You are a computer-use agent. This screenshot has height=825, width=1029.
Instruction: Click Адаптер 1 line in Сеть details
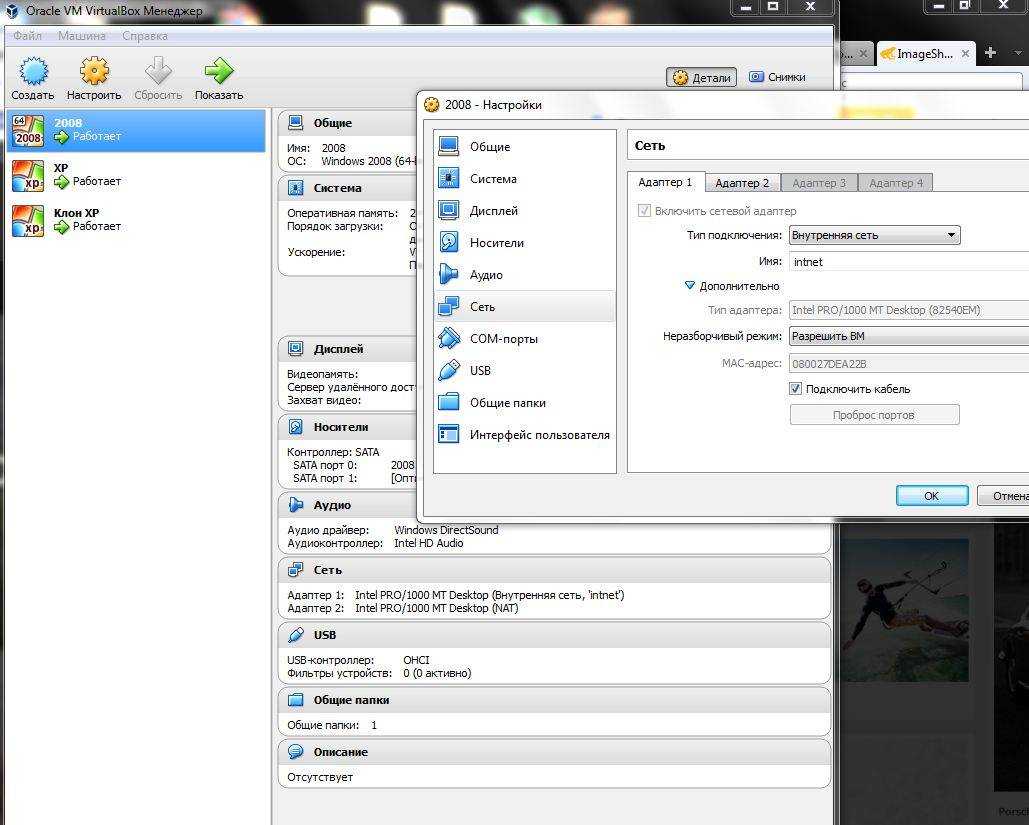pos(455,595)
